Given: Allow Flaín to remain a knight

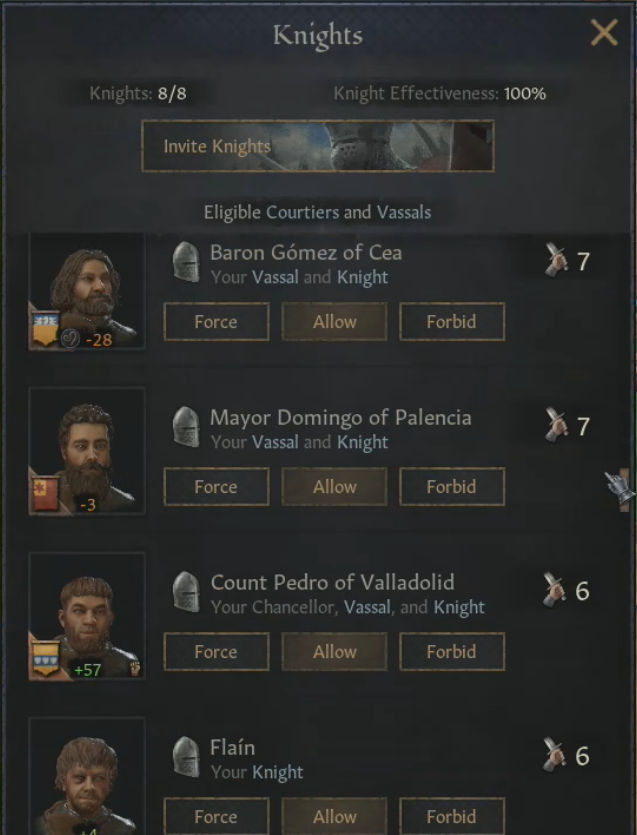Looking at the screenshot, I should click(334, 816).
